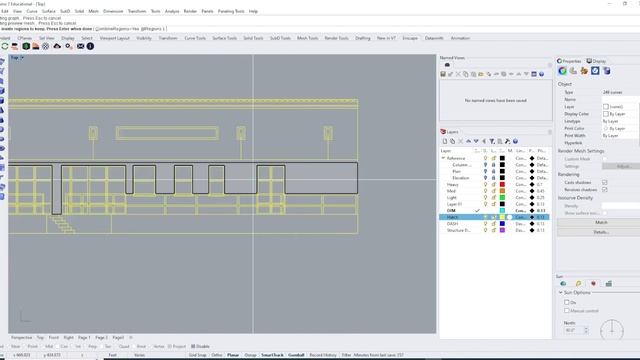This screenshot has height=360, width=640.
Task: Open the Layer dropdown in Object properties
Action: pos(620,107)
